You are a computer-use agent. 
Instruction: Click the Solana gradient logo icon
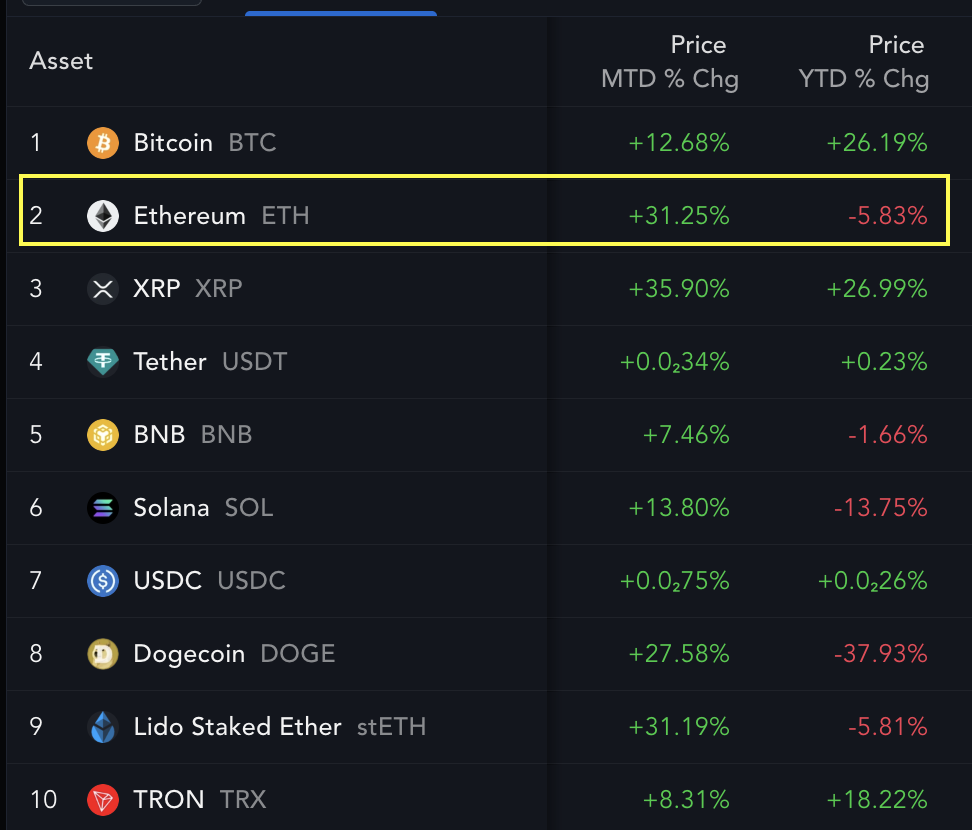point(101,507)
